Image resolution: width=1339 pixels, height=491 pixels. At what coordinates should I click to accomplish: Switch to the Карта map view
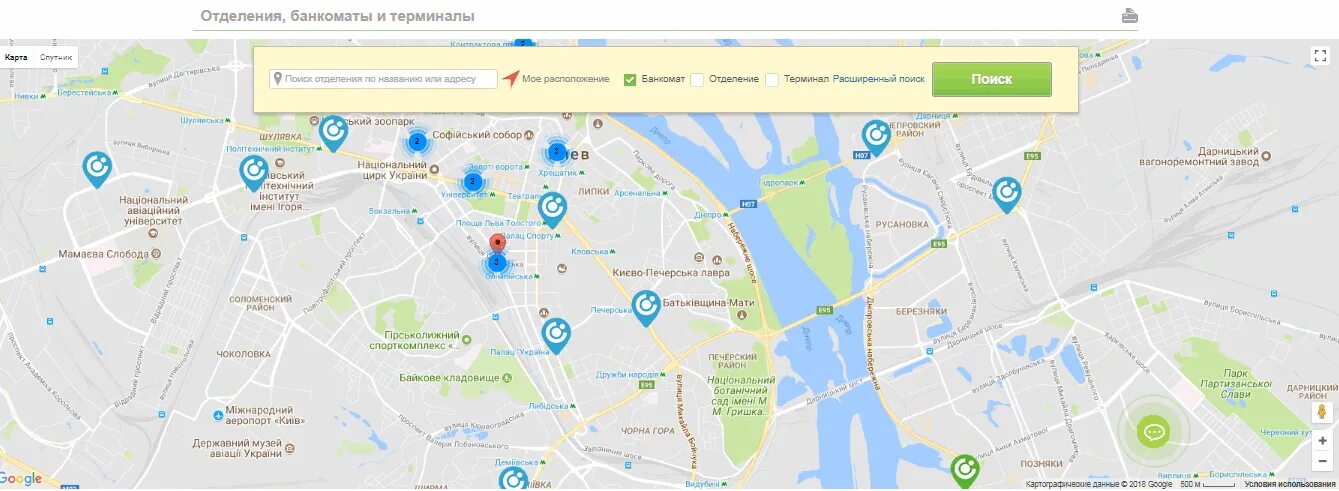(17, 57)
